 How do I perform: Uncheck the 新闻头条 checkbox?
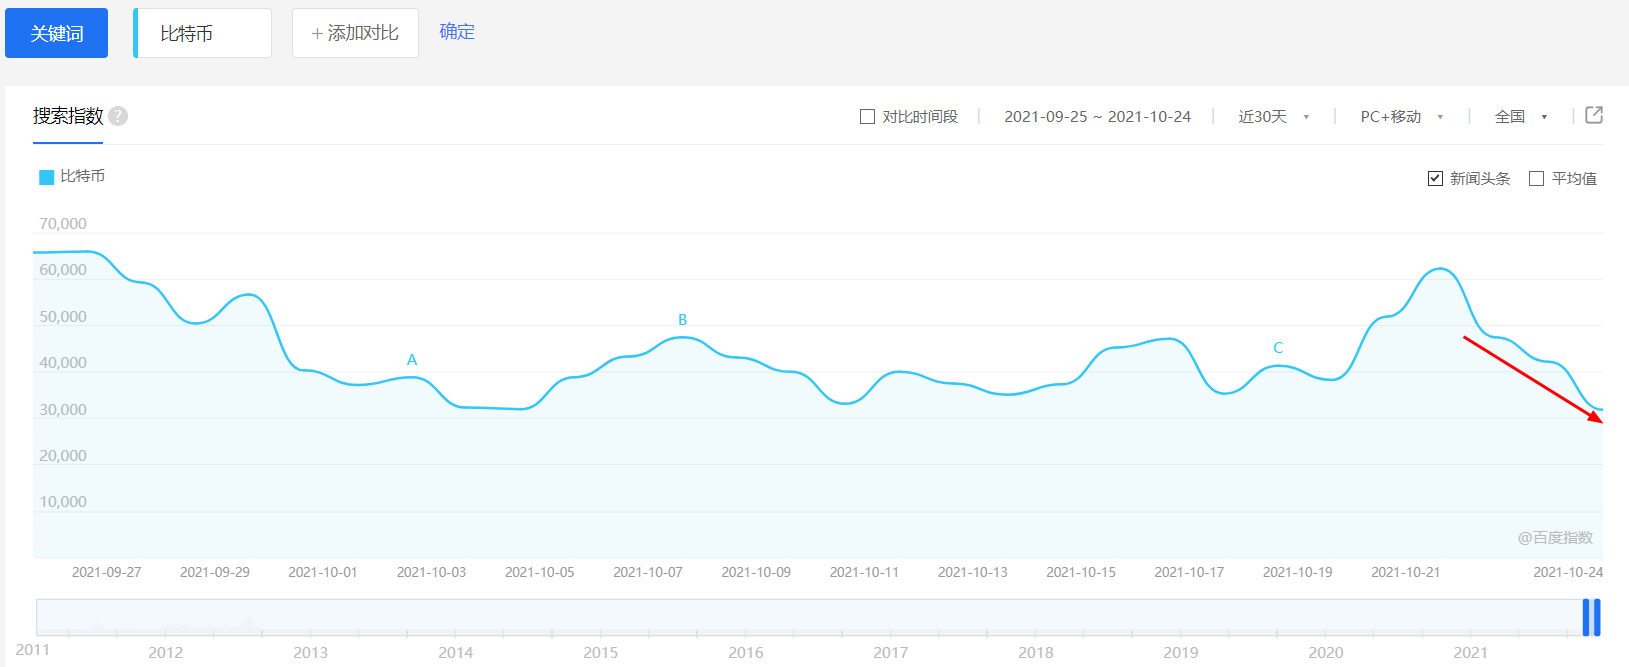[x=1435, y=178]
